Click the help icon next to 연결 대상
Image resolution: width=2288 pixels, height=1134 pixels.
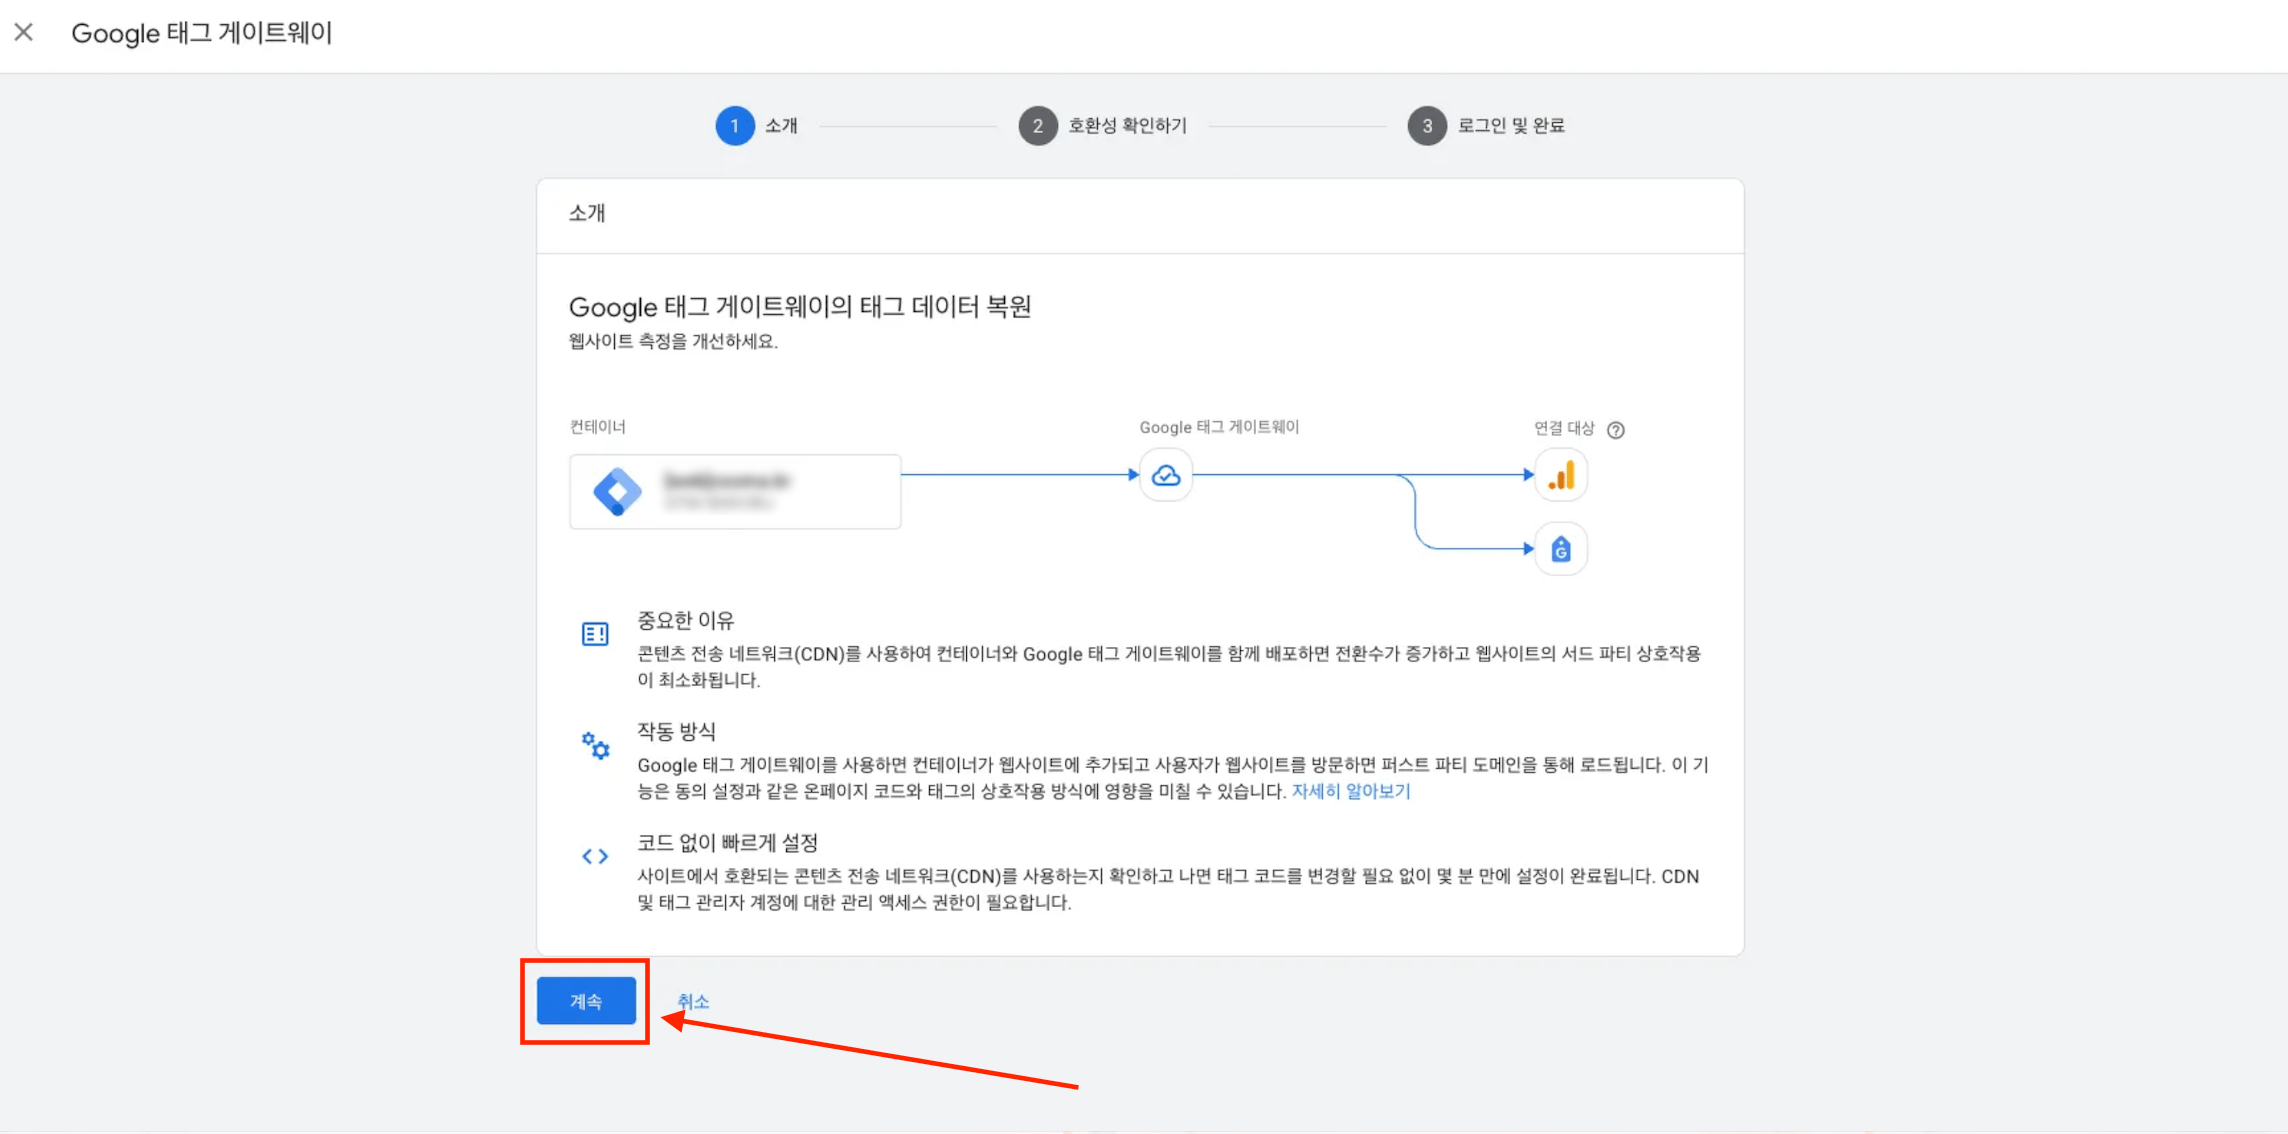[1616, 430]
